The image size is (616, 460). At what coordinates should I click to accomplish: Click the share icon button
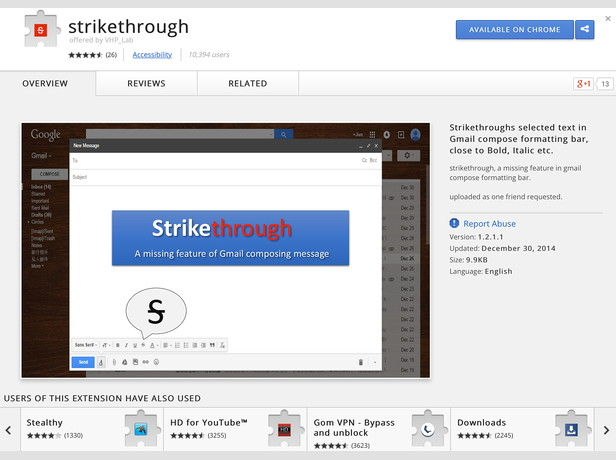pyautogui.click(x=585, y=29)
